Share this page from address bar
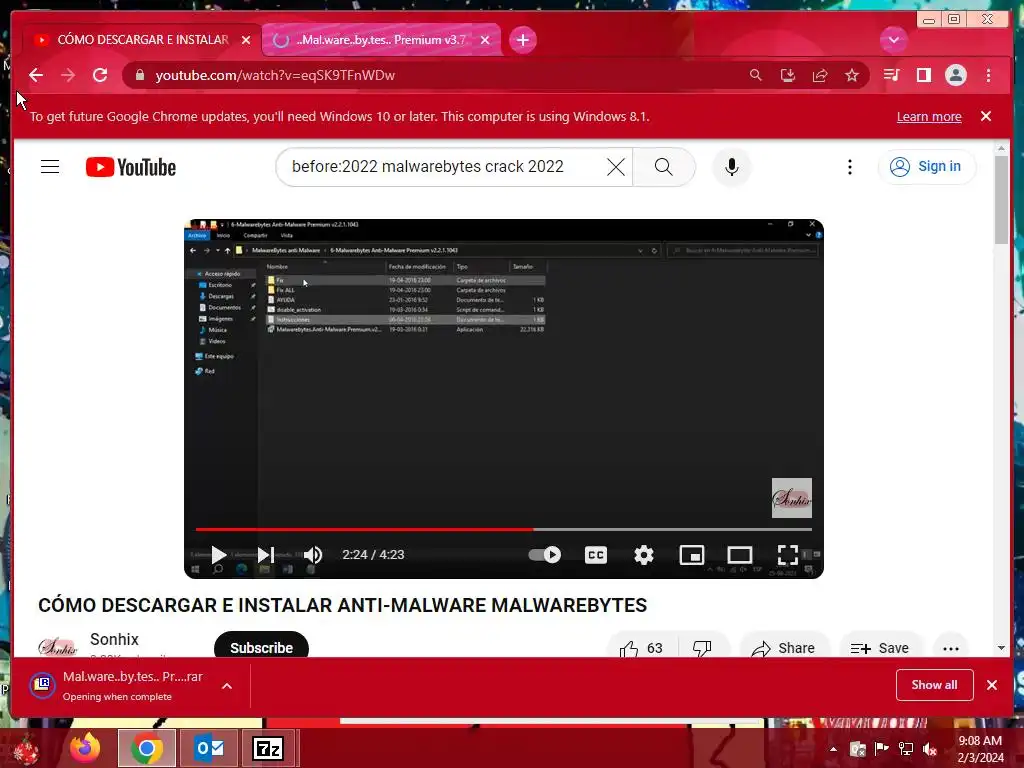 click(x=820, y=75)
